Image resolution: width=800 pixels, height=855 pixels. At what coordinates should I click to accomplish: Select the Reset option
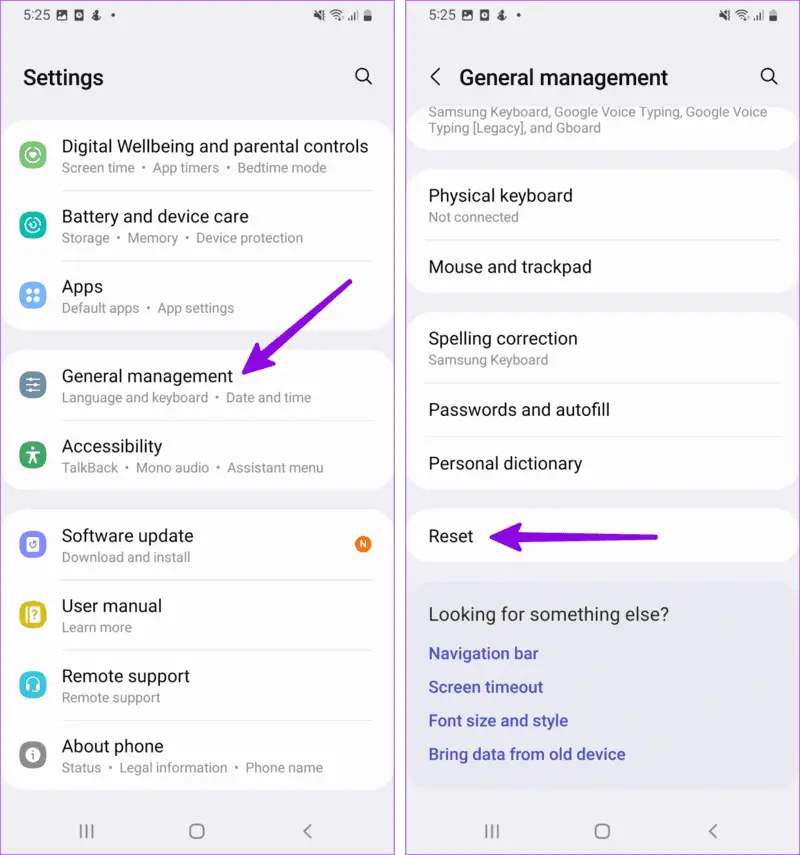602,536
